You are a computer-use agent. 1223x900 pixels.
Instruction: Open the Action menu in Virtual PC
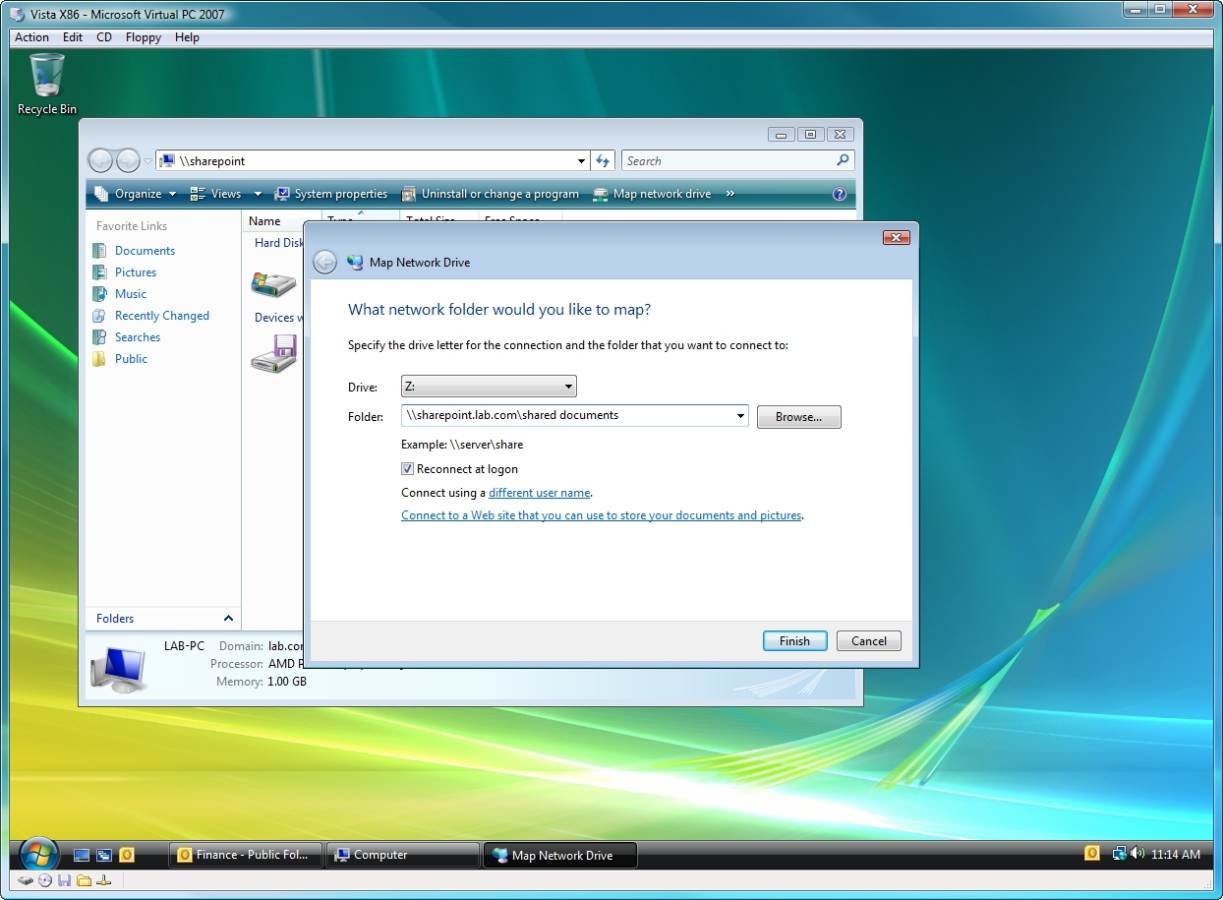coord(32,37)
